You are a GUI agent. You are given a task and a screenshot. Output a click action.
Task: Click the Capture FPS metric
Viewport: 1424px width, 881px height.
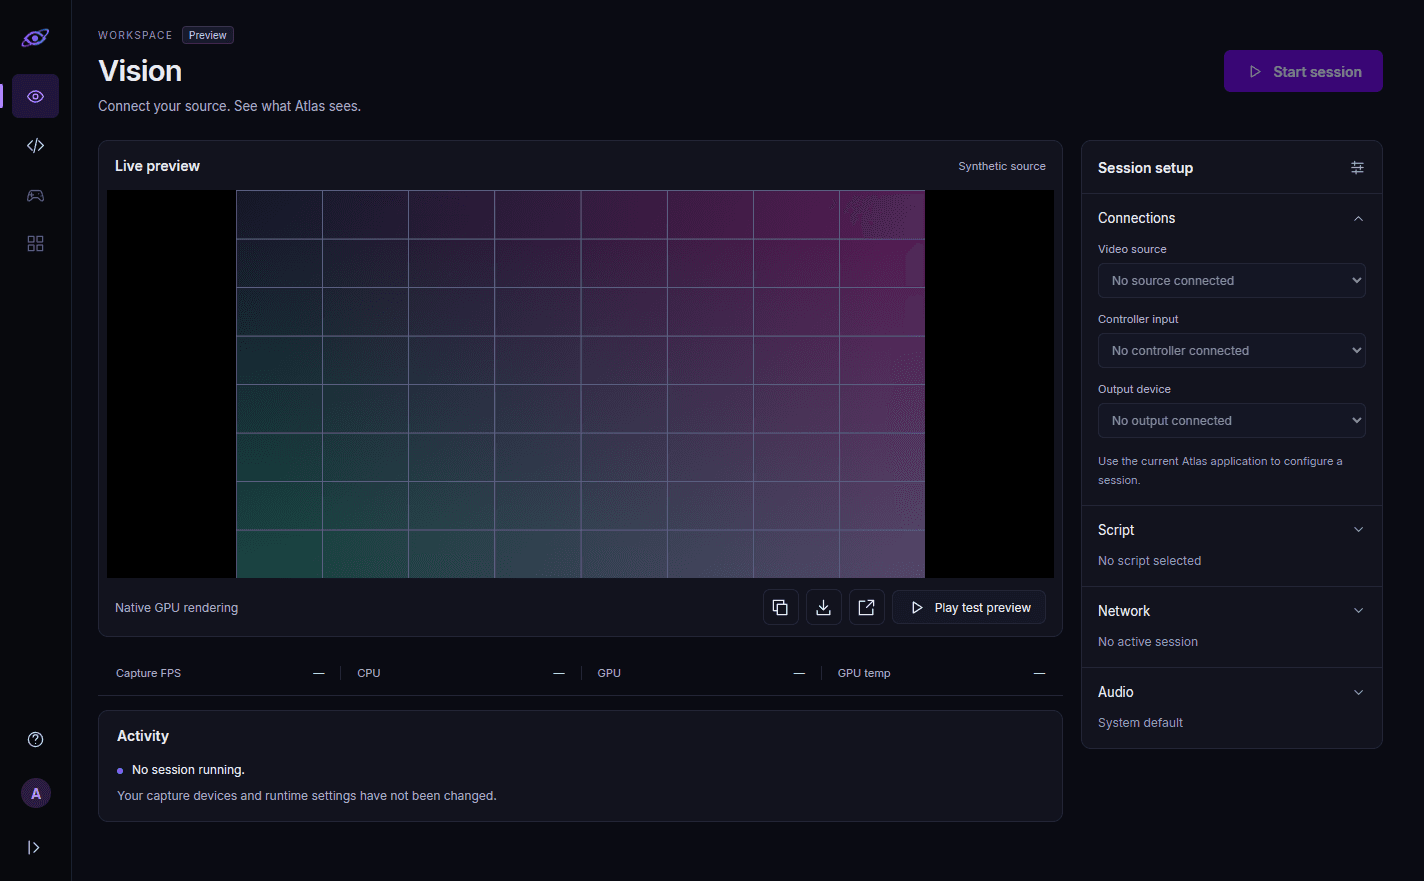[x=219, y=673]
